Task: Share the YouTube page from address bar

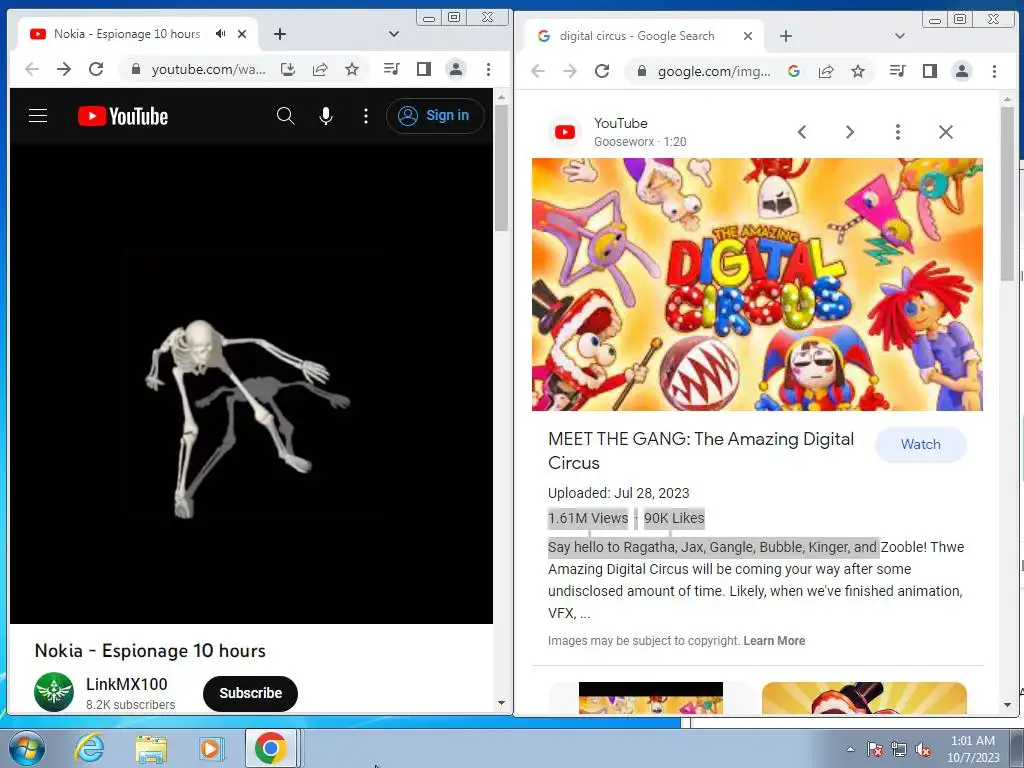Action: 320,69
